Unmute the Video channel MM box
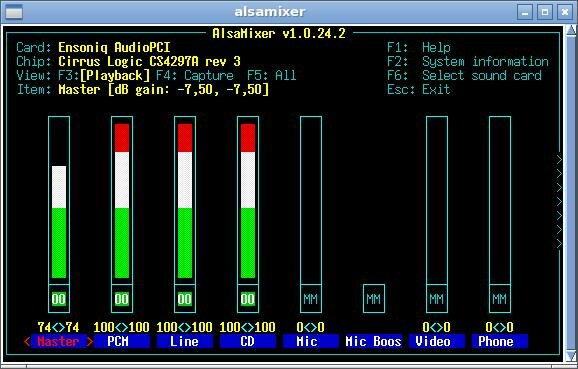 (x=437, y=299)
